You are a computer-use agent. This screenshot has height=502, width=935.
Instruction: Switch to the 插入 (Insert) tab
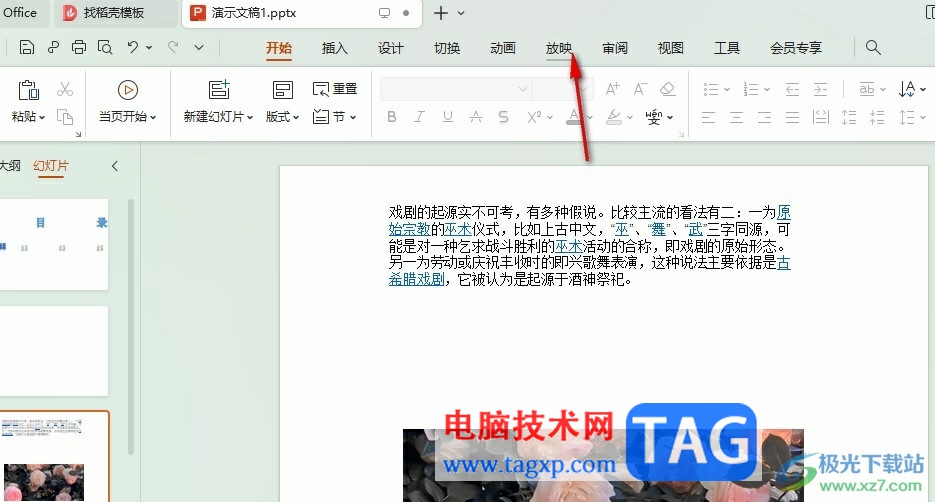335,48
